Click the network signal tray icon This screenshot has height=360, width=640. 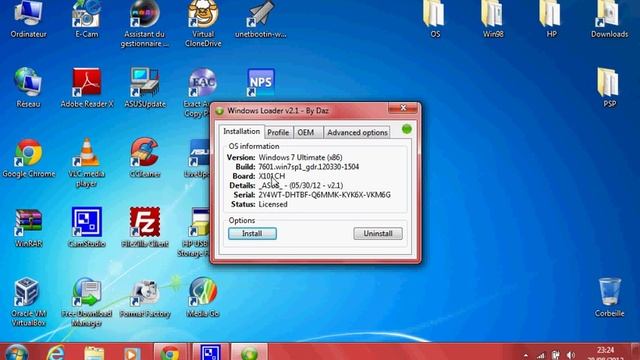pos(540,356)
